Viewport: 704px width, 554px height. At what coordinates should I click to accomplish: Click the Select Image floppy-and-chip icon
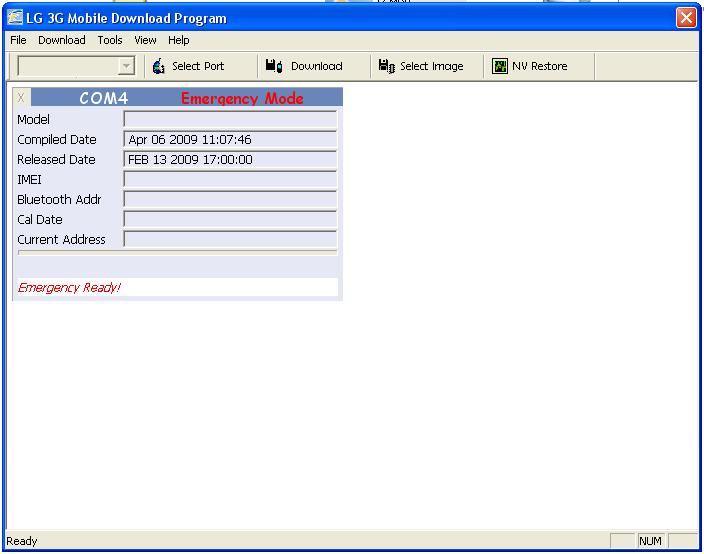click(x=386, y=66)
